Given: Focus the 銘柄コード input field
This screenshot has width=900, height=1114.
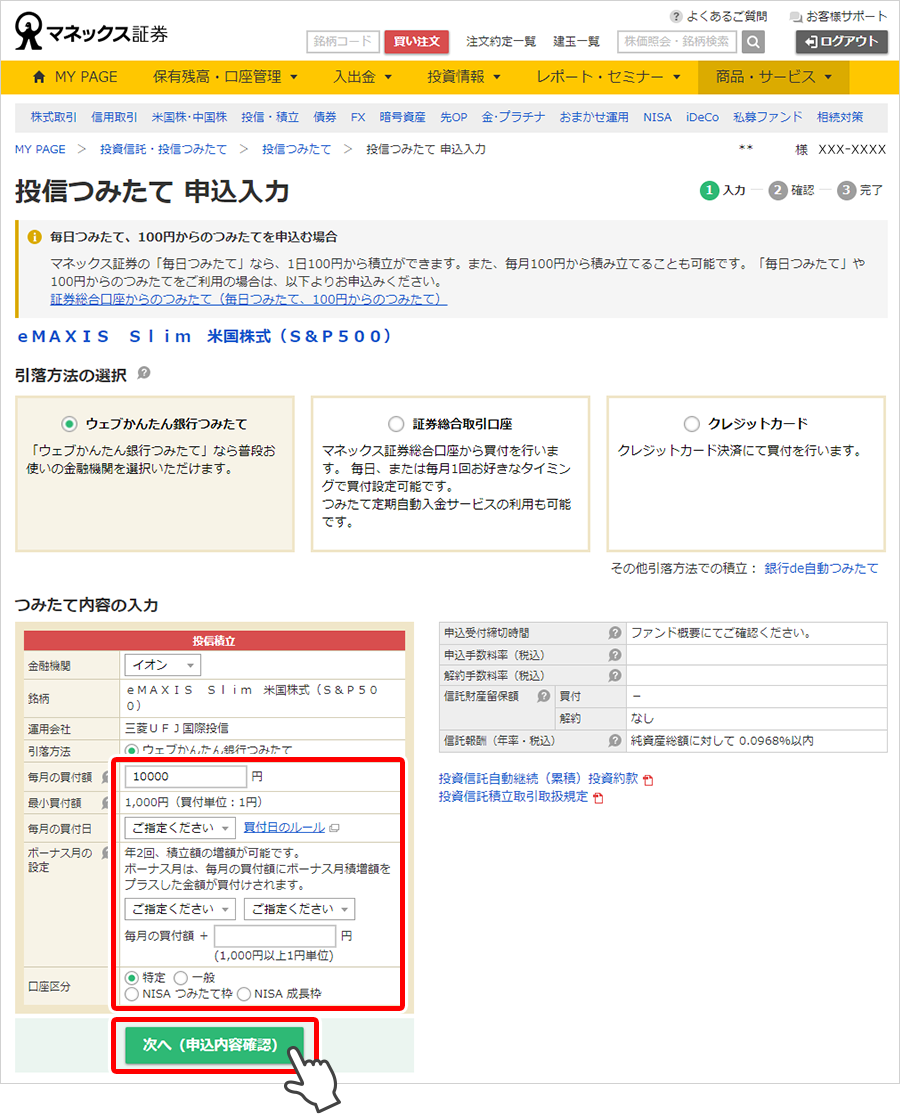Looking at the screenshot, I should click(343, 42).
